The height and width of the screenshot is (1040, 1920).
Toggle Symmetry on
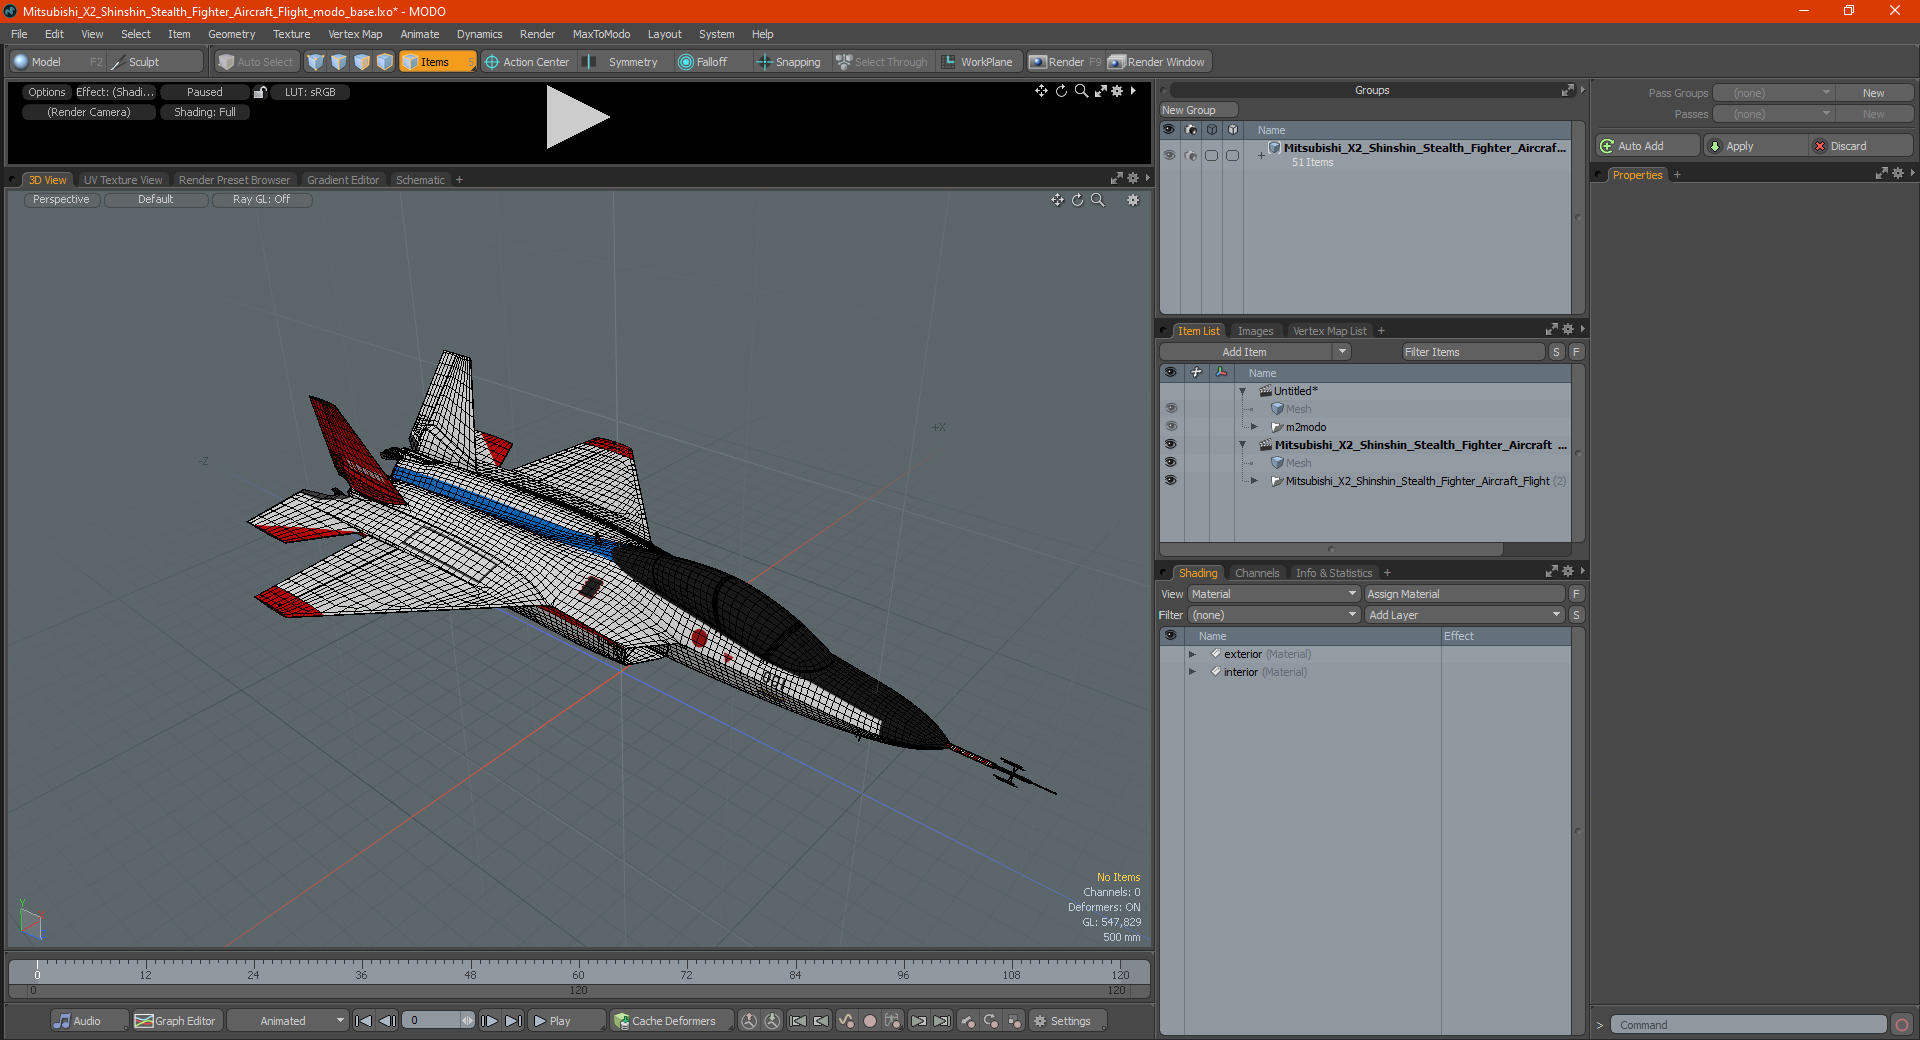pos(625,62)
